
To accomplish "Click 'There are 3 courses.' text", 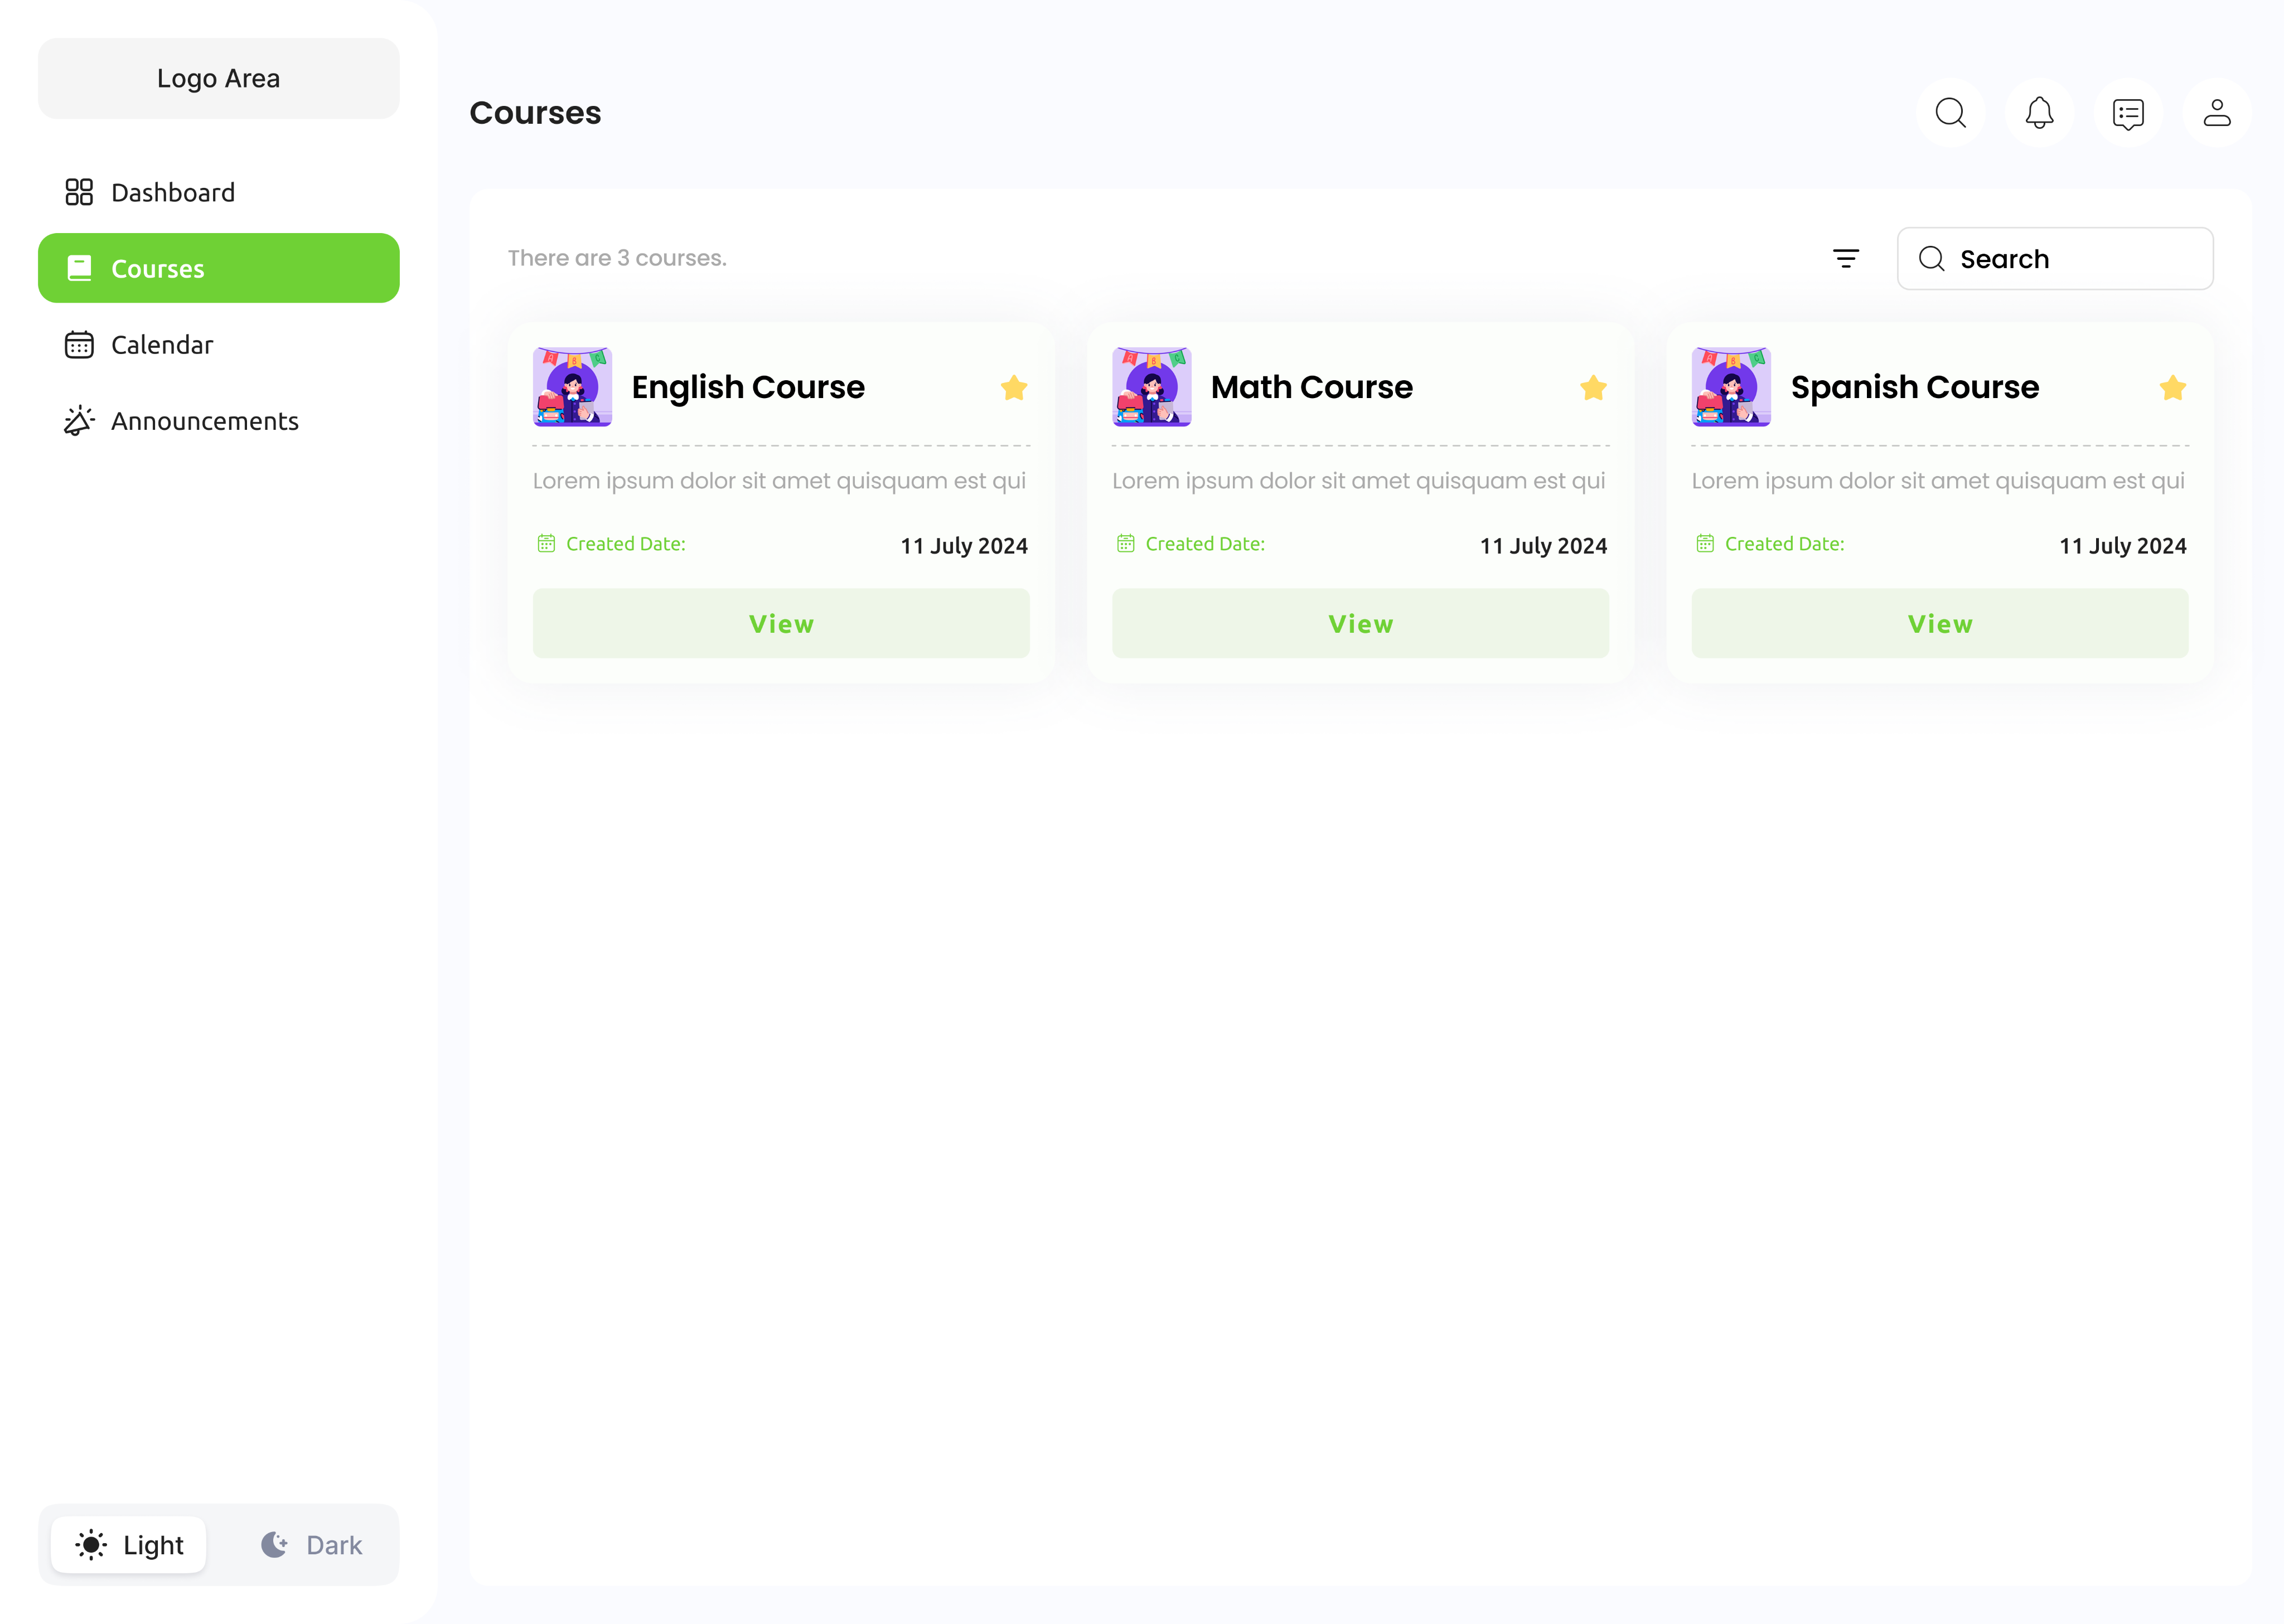I will pos(617,258).
